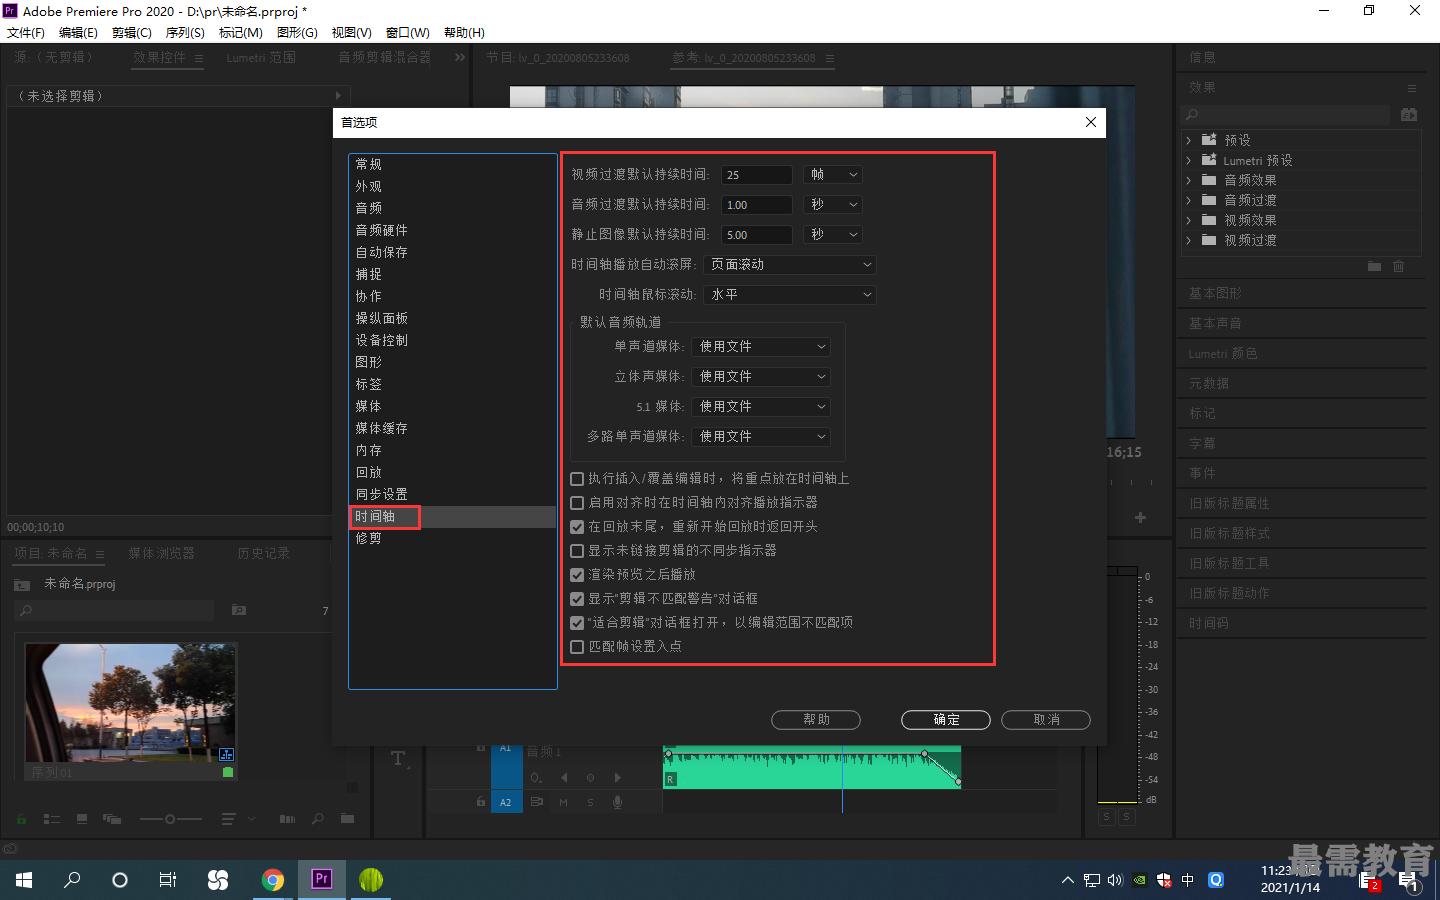Open the Effects panel hamburger menu
The image size is (1440, 900).
(1412, 88)
